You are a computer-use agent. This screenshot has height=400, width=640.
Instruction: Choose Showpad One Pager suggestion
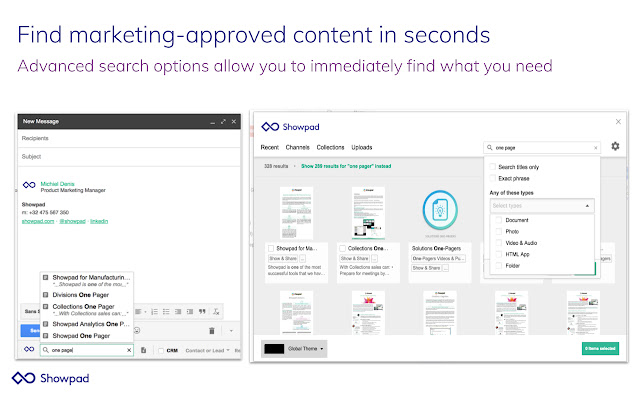click(87, 336)
